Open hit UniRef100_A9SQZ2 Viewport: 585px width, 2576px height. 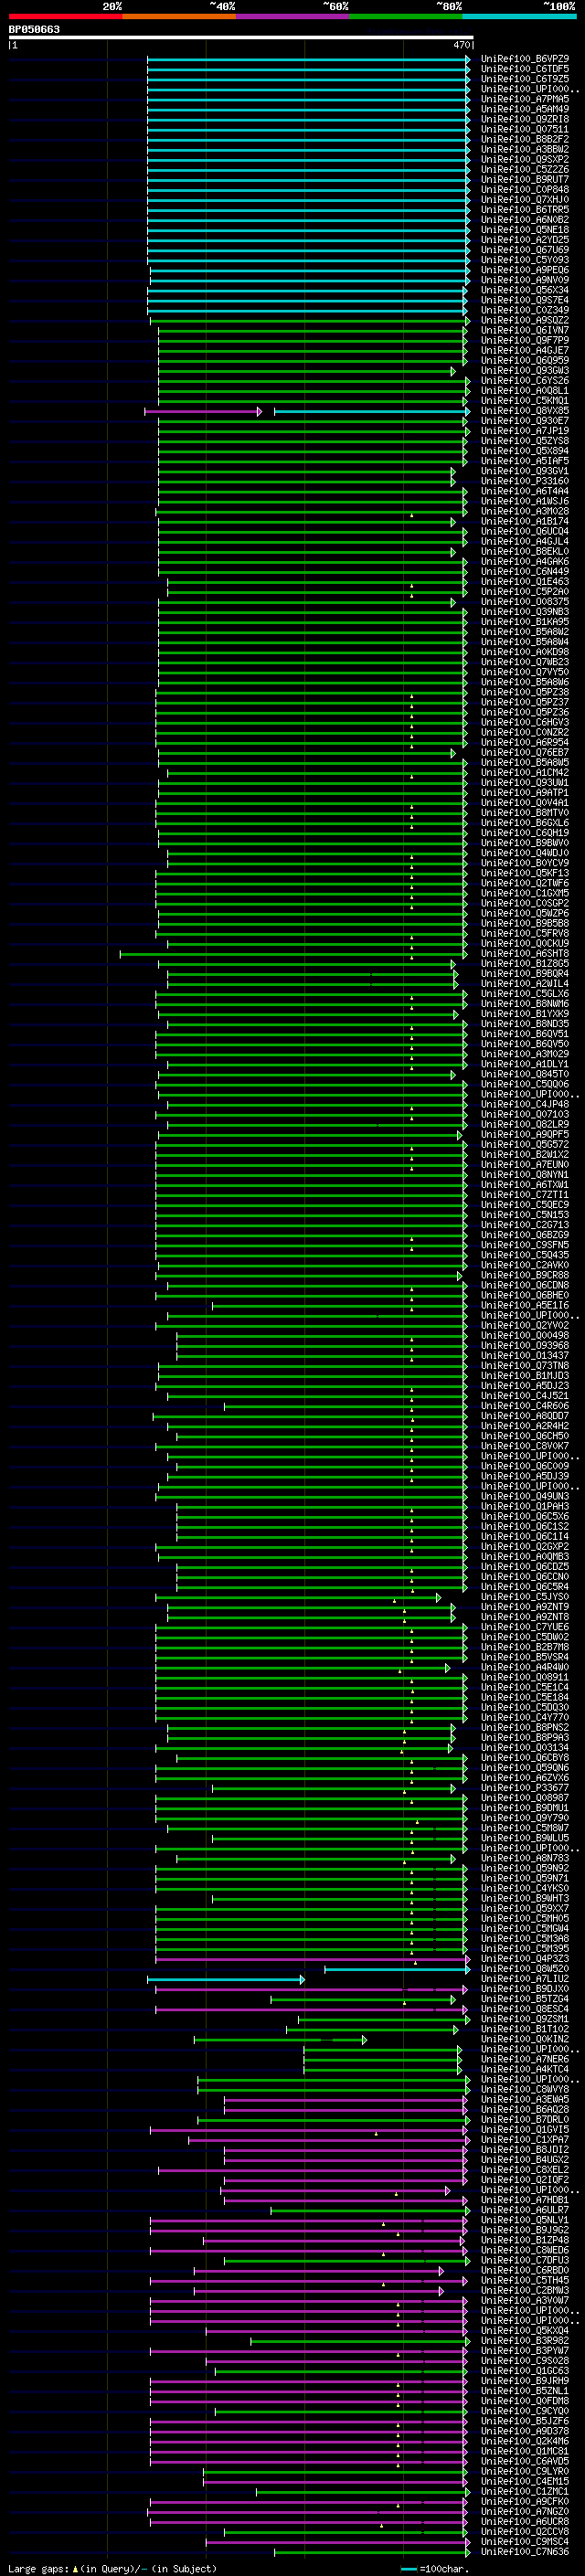tap(524, 320)
